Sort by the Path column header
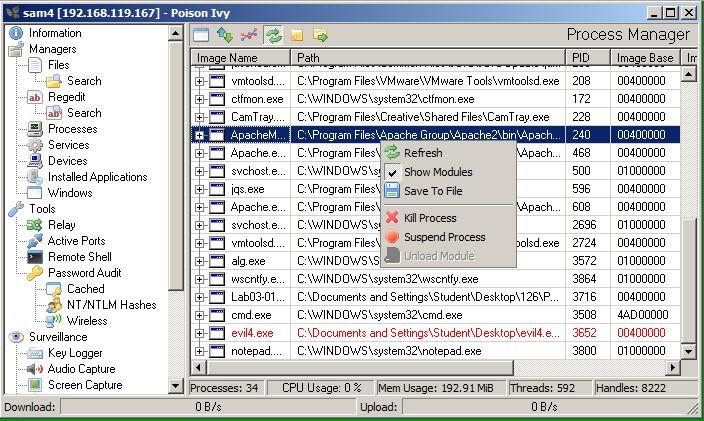The image size is (704, 421). tap(428, 58)
